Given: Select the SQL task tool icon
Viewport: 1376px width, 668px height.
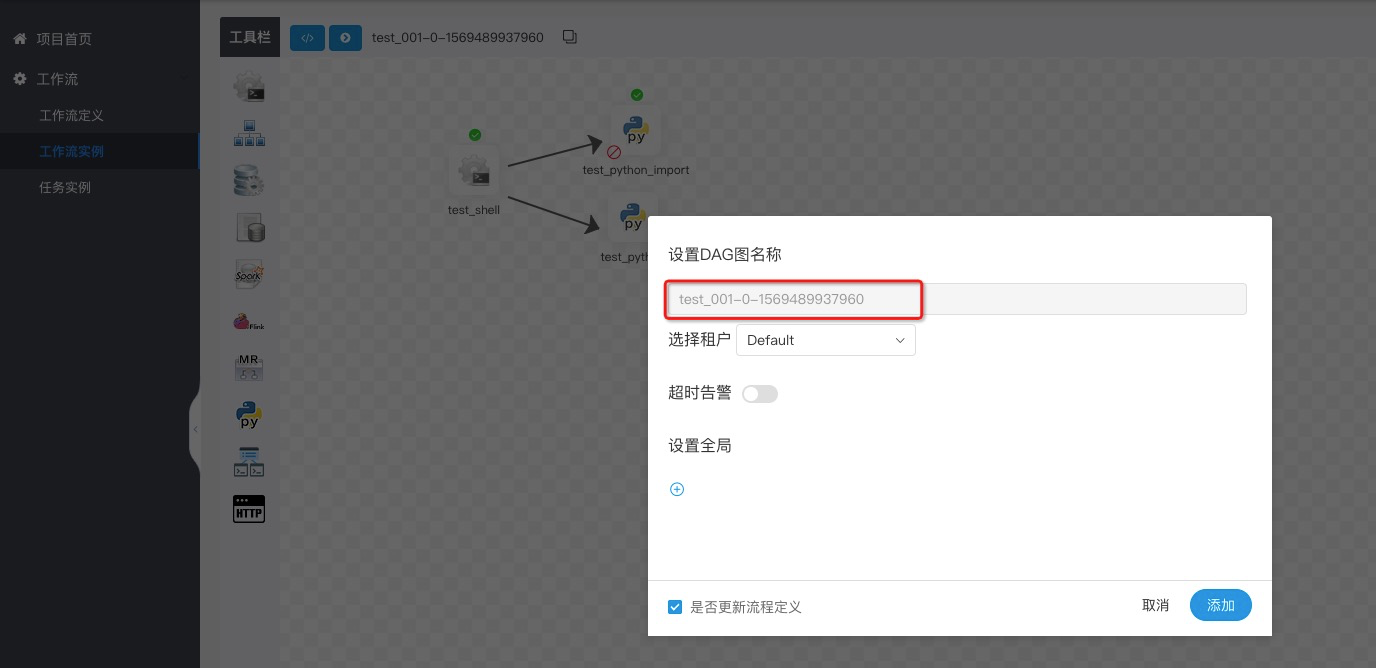Looking at the screenshot, I should tap(249, 227).
